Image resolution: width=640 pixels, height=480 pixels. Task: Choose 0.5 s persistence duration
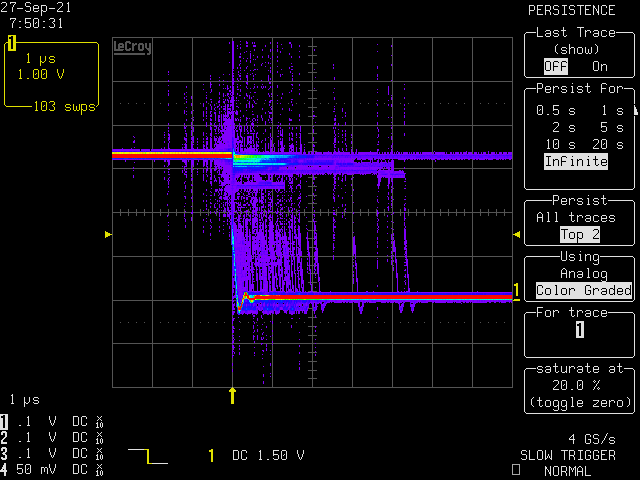pos(548,110)
